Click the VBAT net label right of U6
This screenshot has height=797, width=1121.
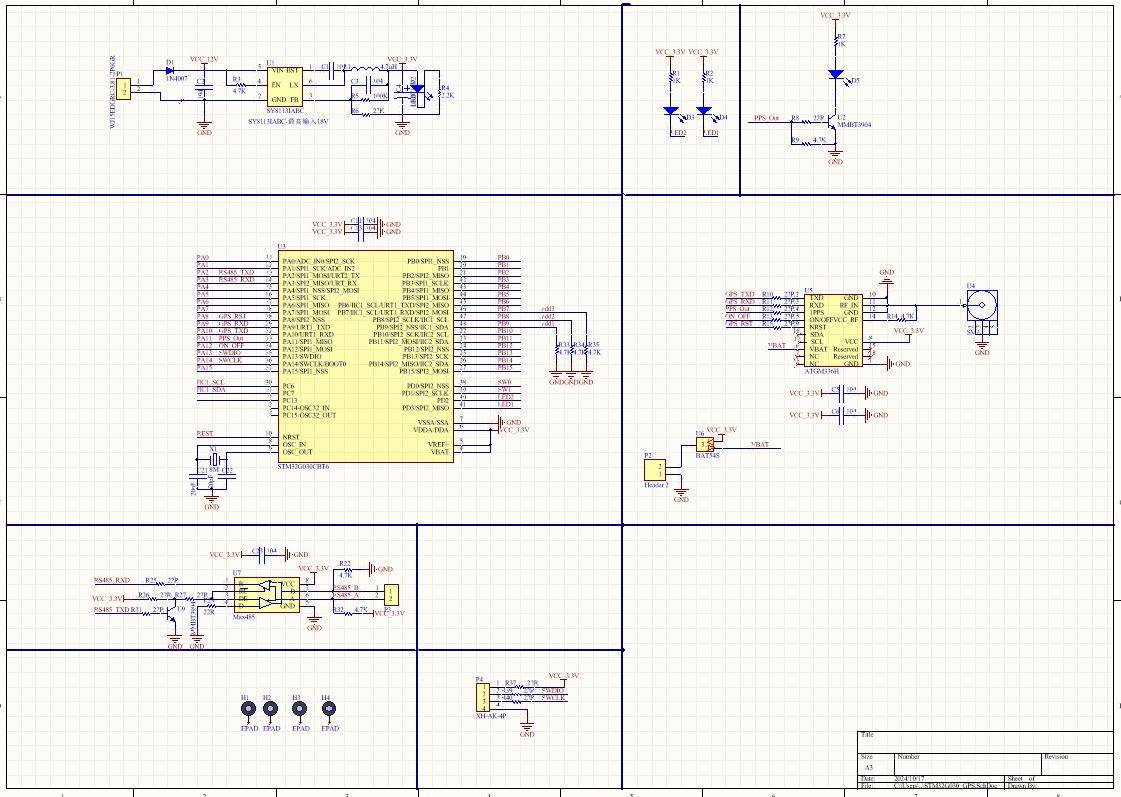[760, 445]
